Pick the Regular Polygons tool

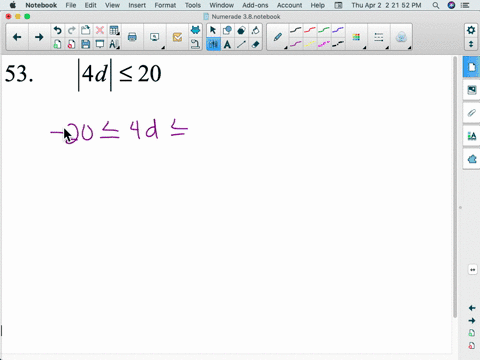[x=241, y=30]
